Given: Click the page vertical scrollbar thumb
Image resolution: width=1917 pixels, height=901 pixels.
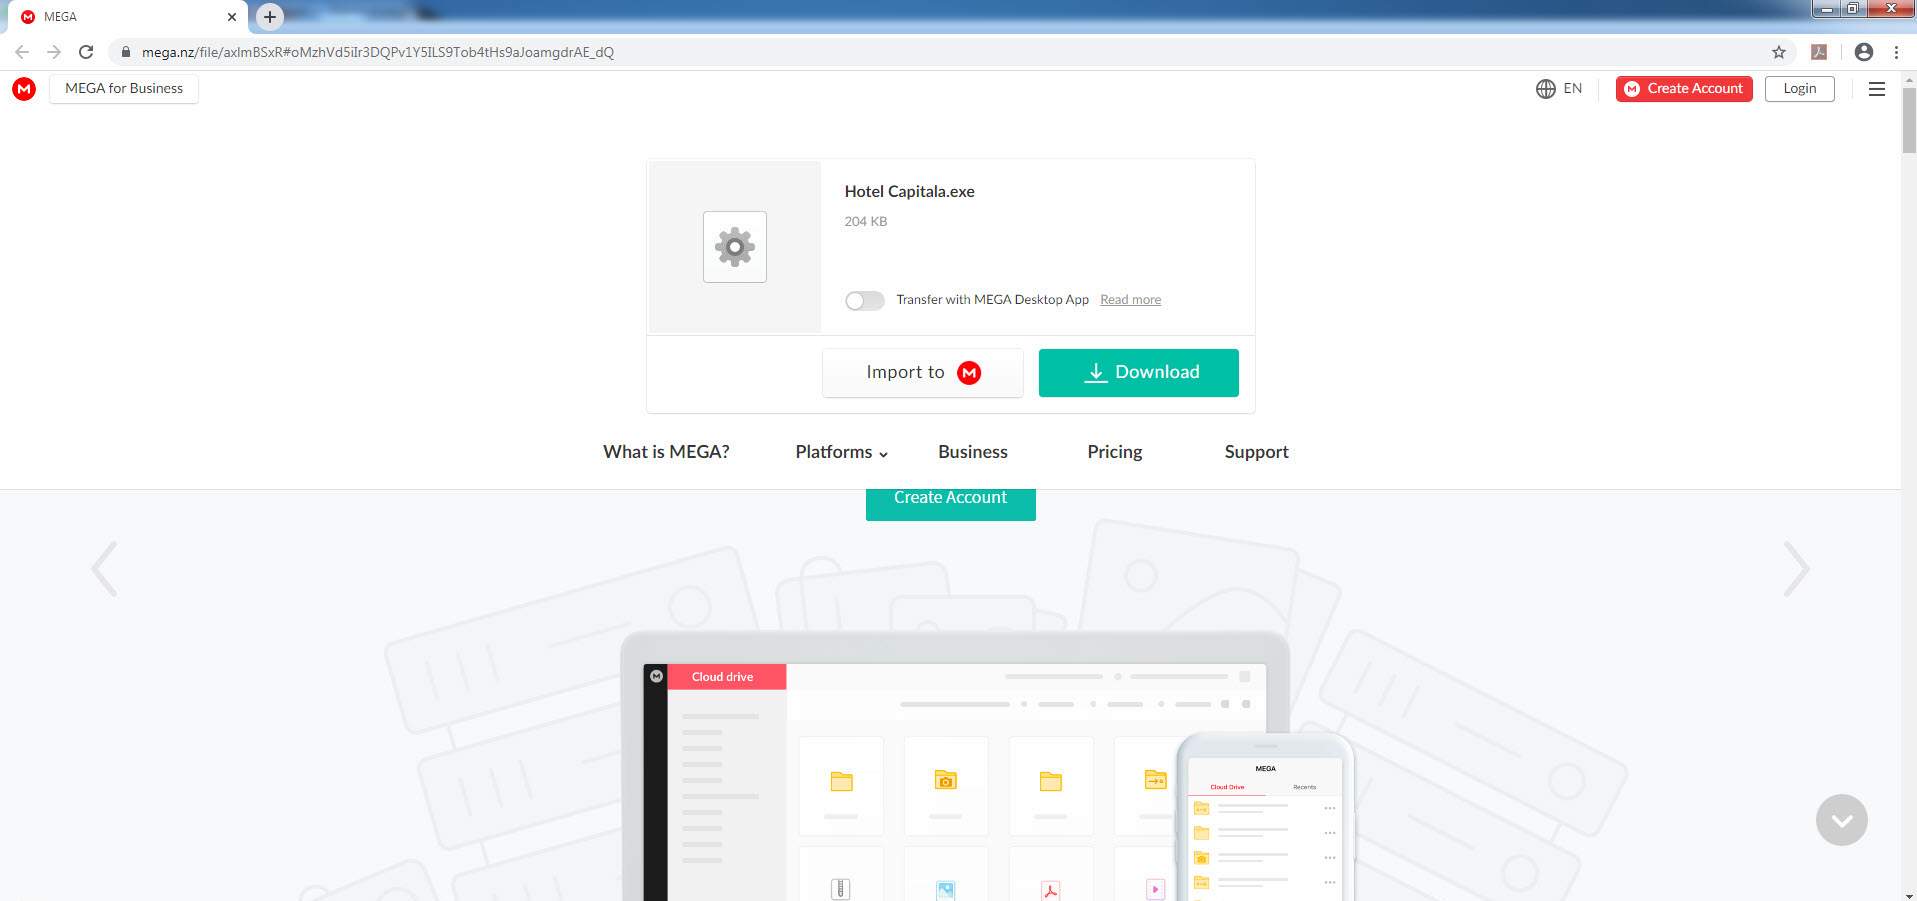Looking at the screenshot, I should point(1909,120).
